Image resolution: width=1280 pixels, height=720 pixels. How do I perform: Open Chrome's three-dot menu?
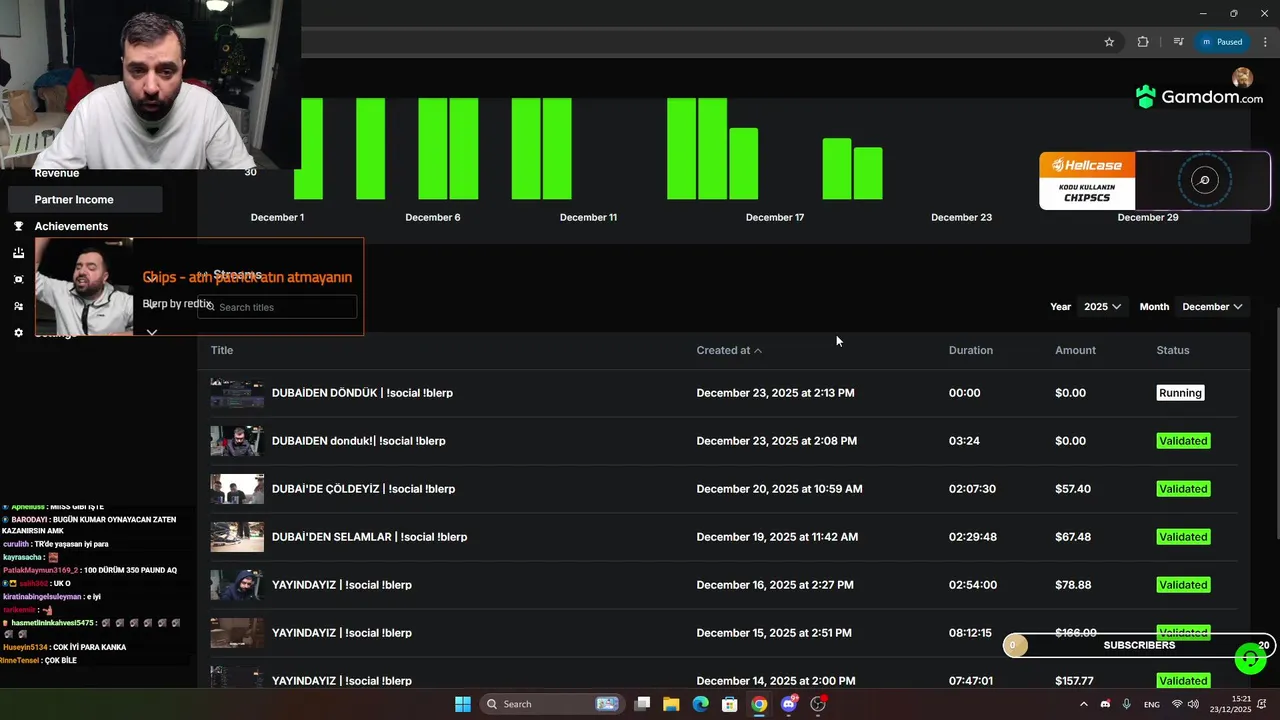click(1265, 42)
